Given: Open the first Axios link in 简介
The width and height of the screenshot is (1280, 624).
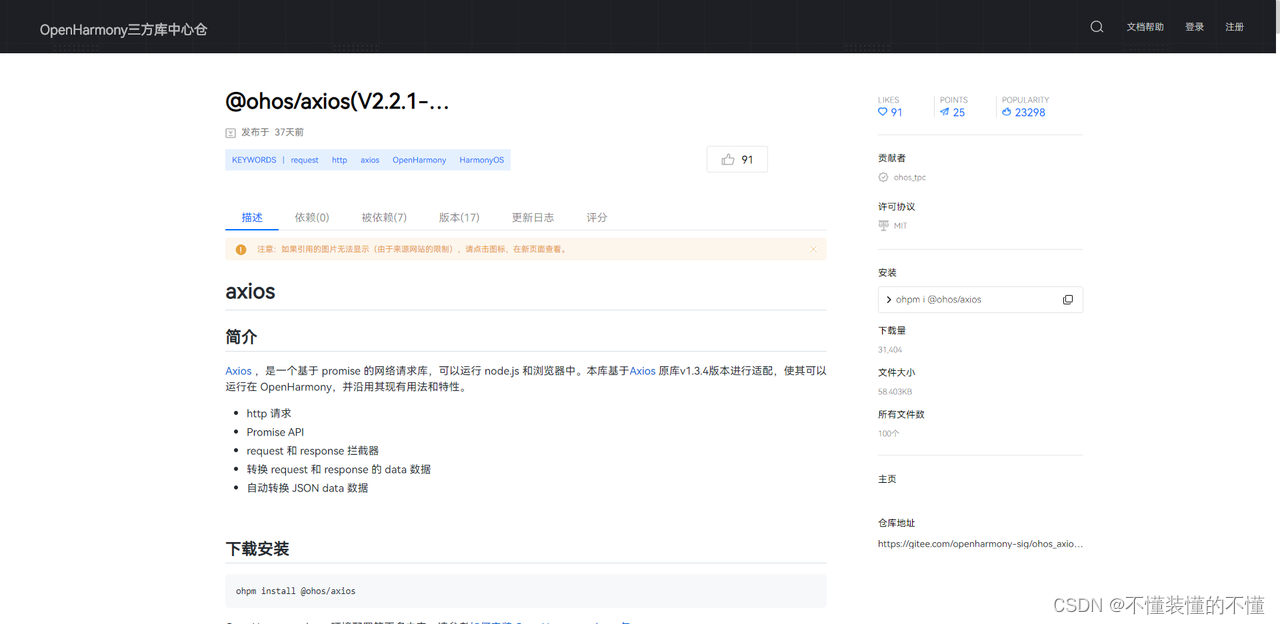Looking at the screenshot, I should click(238, 371).
